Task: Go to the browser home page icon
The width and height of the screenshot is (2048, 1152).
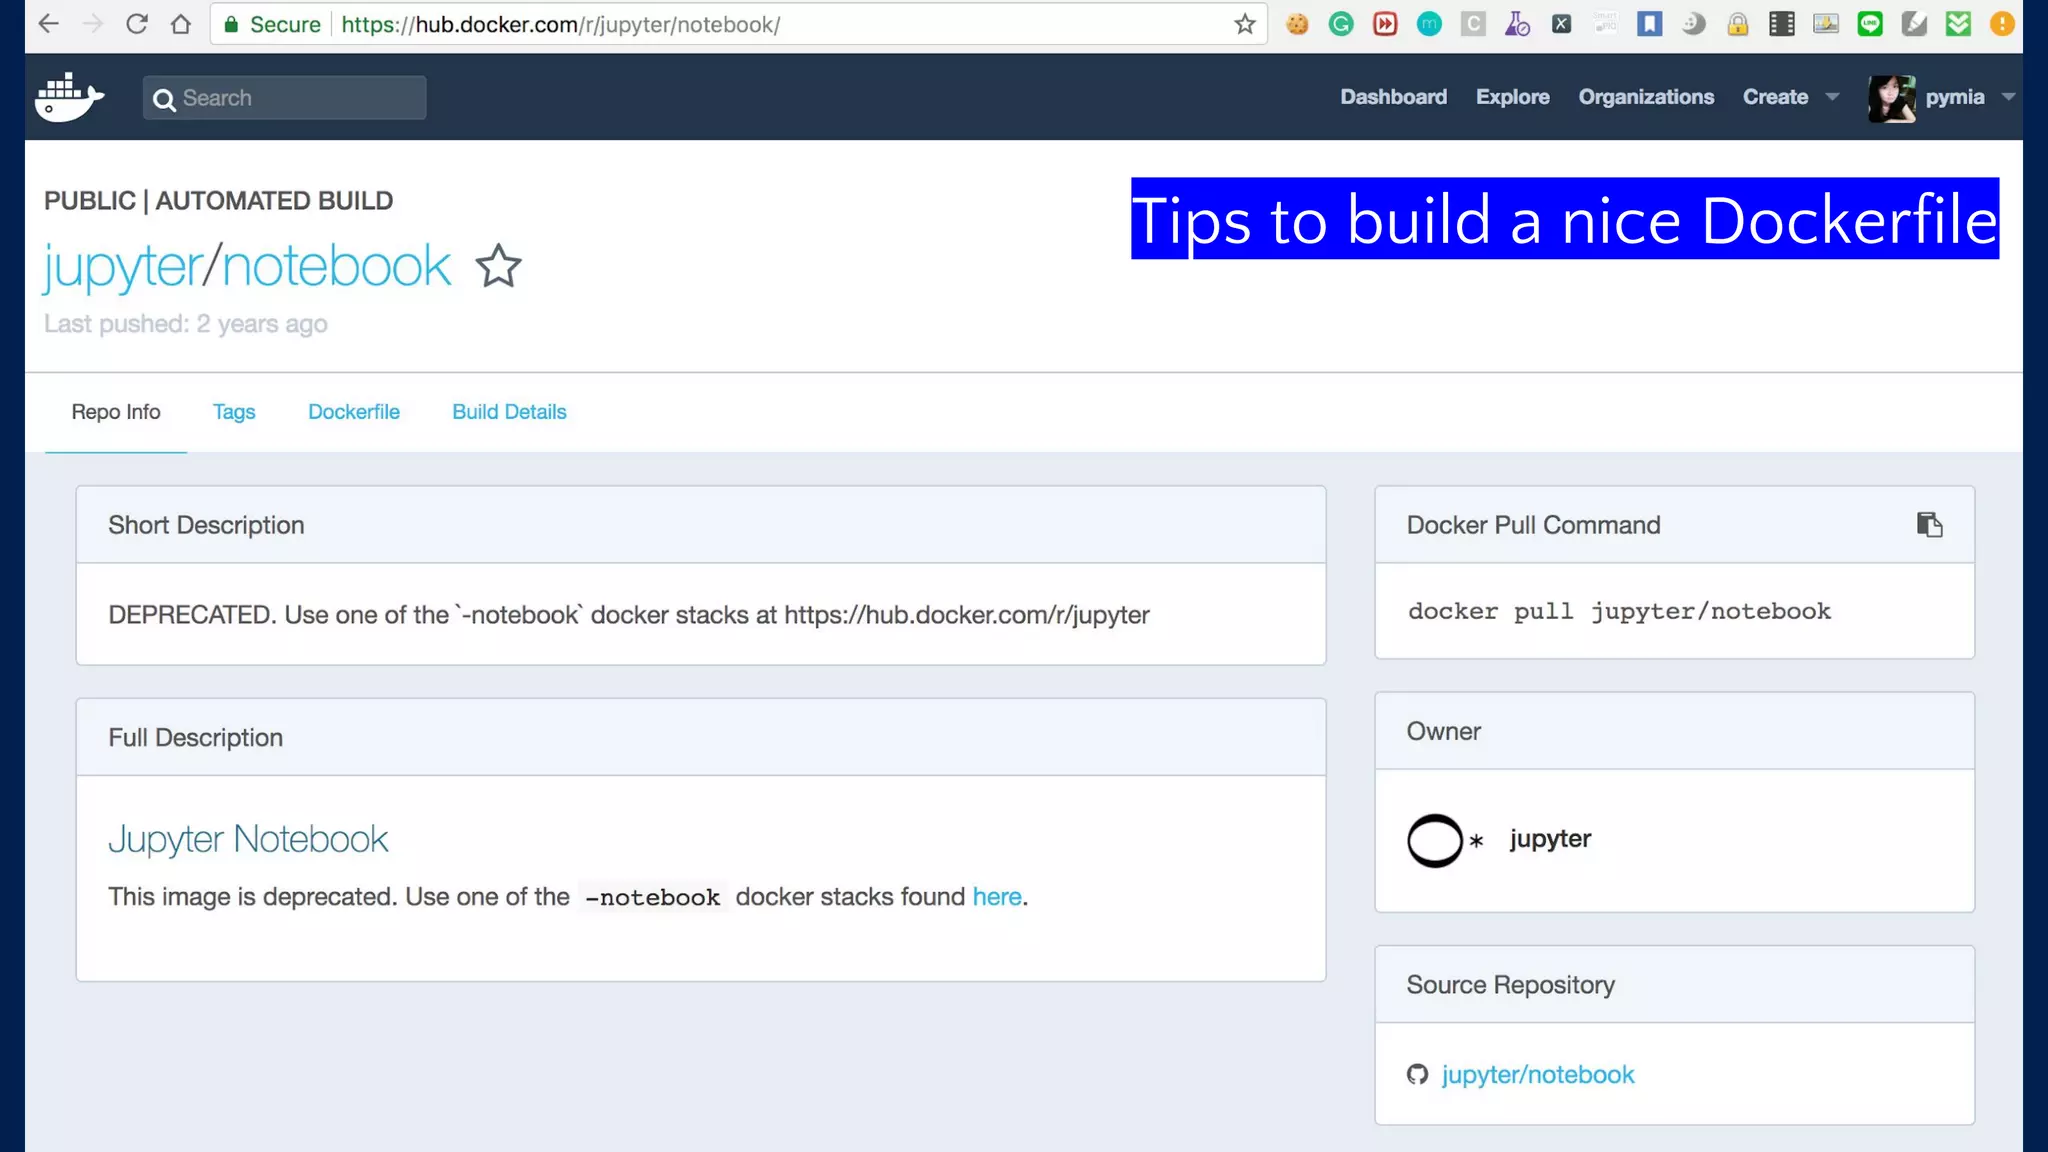Action: point(181,24)
